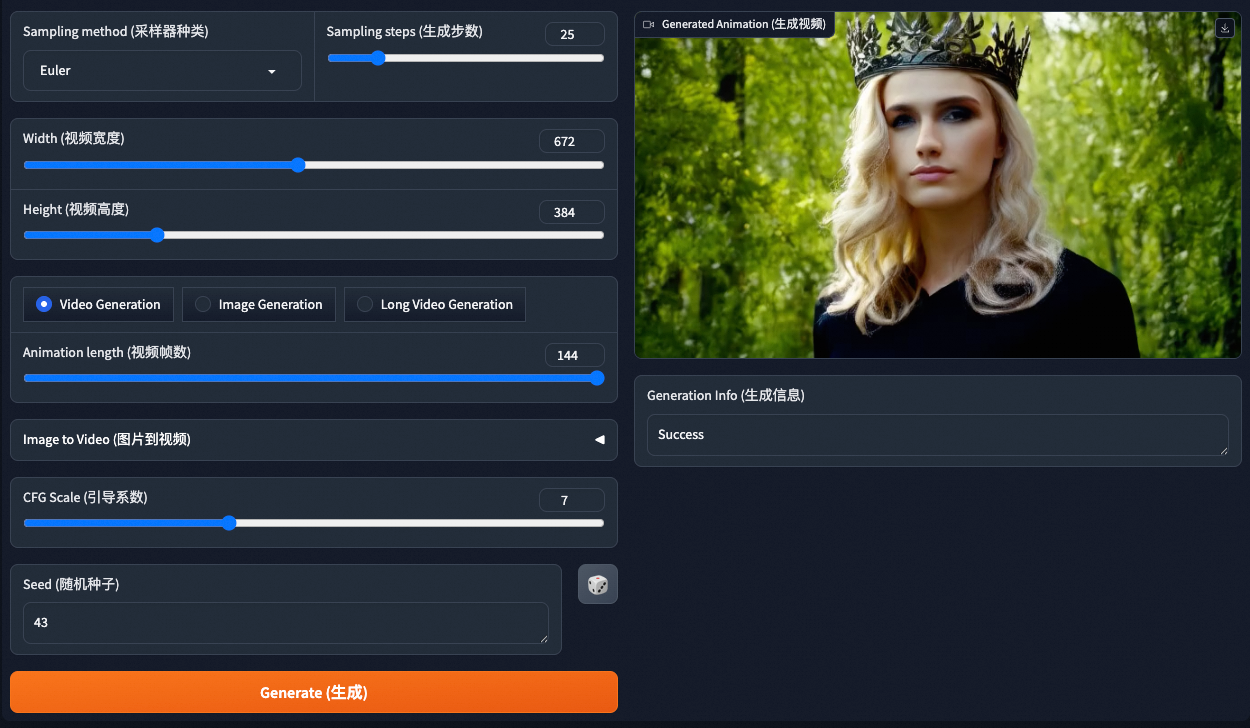Click the Animation length slider track
Viewport: 1250px width, 728px height.
[x=314, y=378]
